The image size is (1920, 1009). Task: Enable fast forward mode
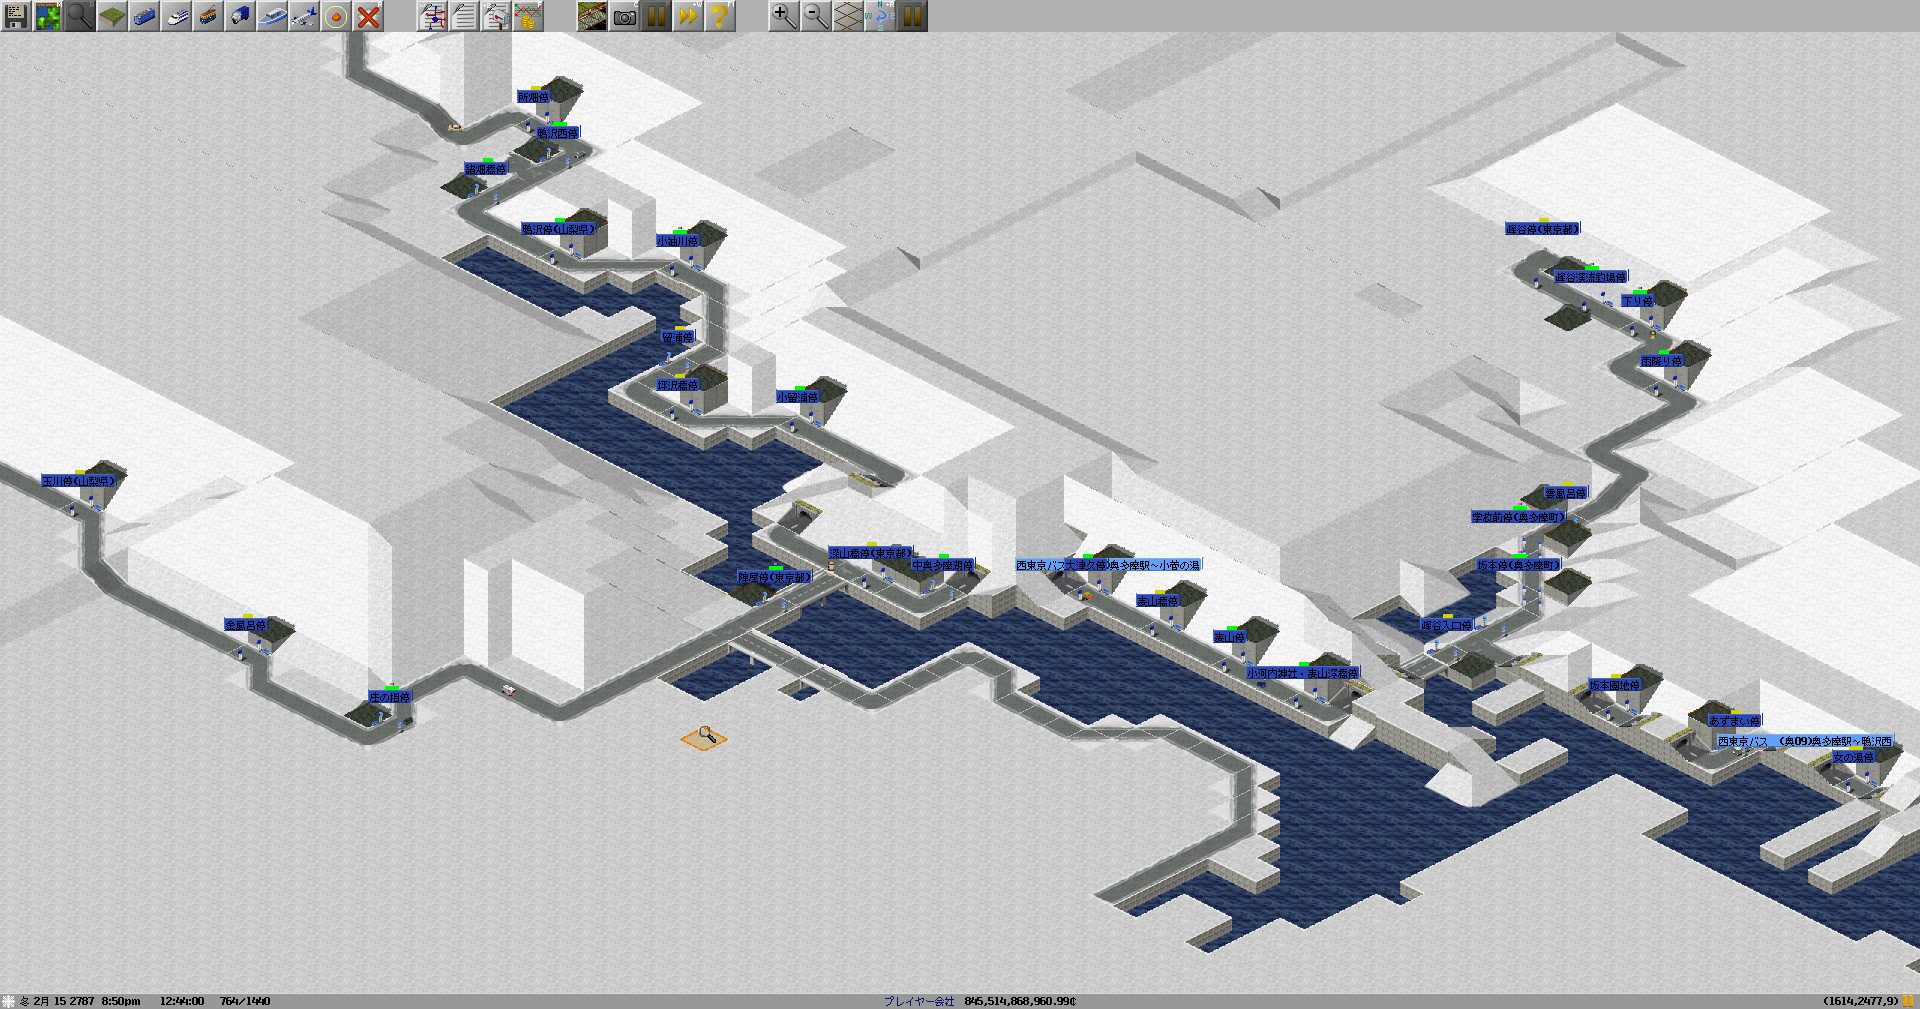(688, 16)
